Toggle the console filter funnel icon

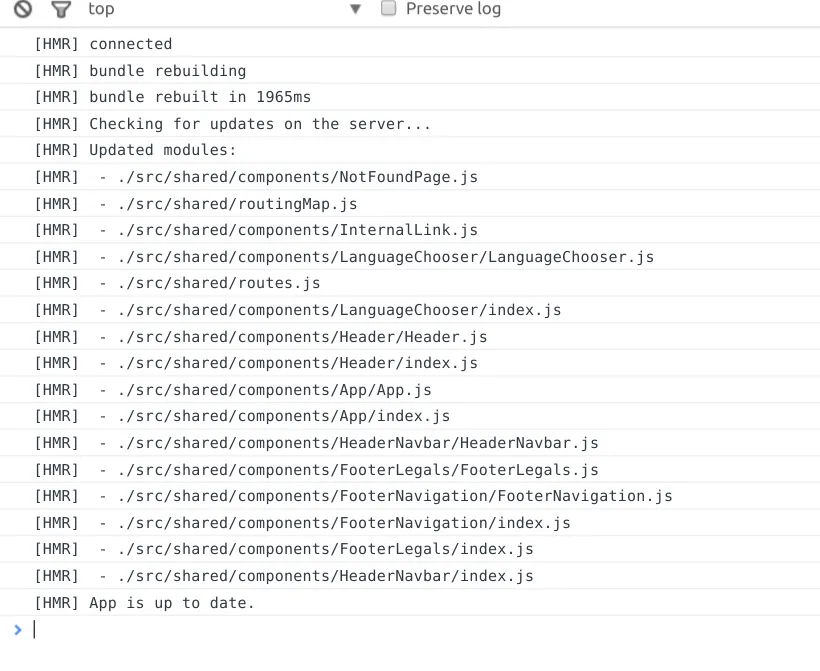pyautogui.click(x=61, y=9)
